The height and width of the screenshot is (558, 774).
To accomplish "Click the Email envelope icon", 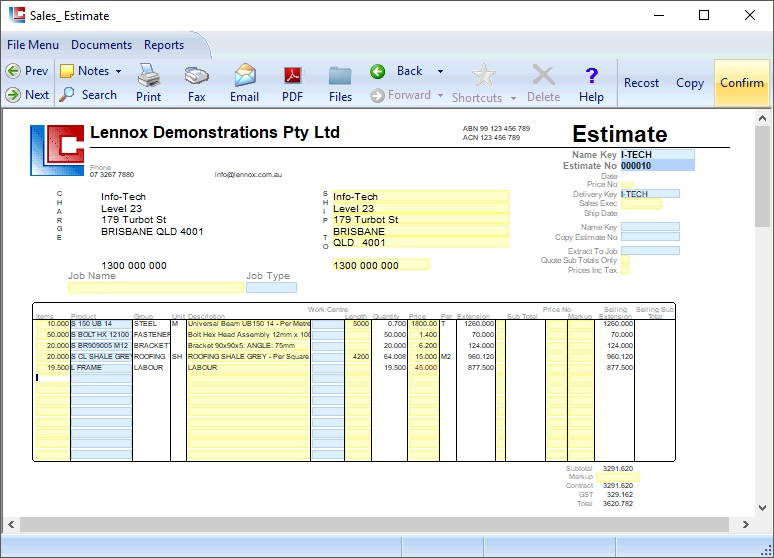I will (x=245, y=76).
